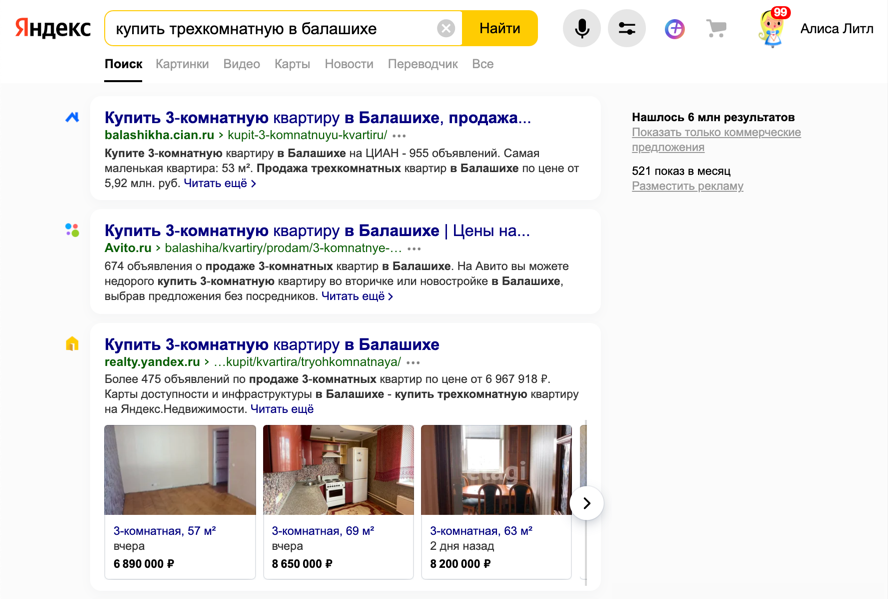The image size is (888, 599).
Task: Open search settings sliders icon
Action: [x=627, y=29]
